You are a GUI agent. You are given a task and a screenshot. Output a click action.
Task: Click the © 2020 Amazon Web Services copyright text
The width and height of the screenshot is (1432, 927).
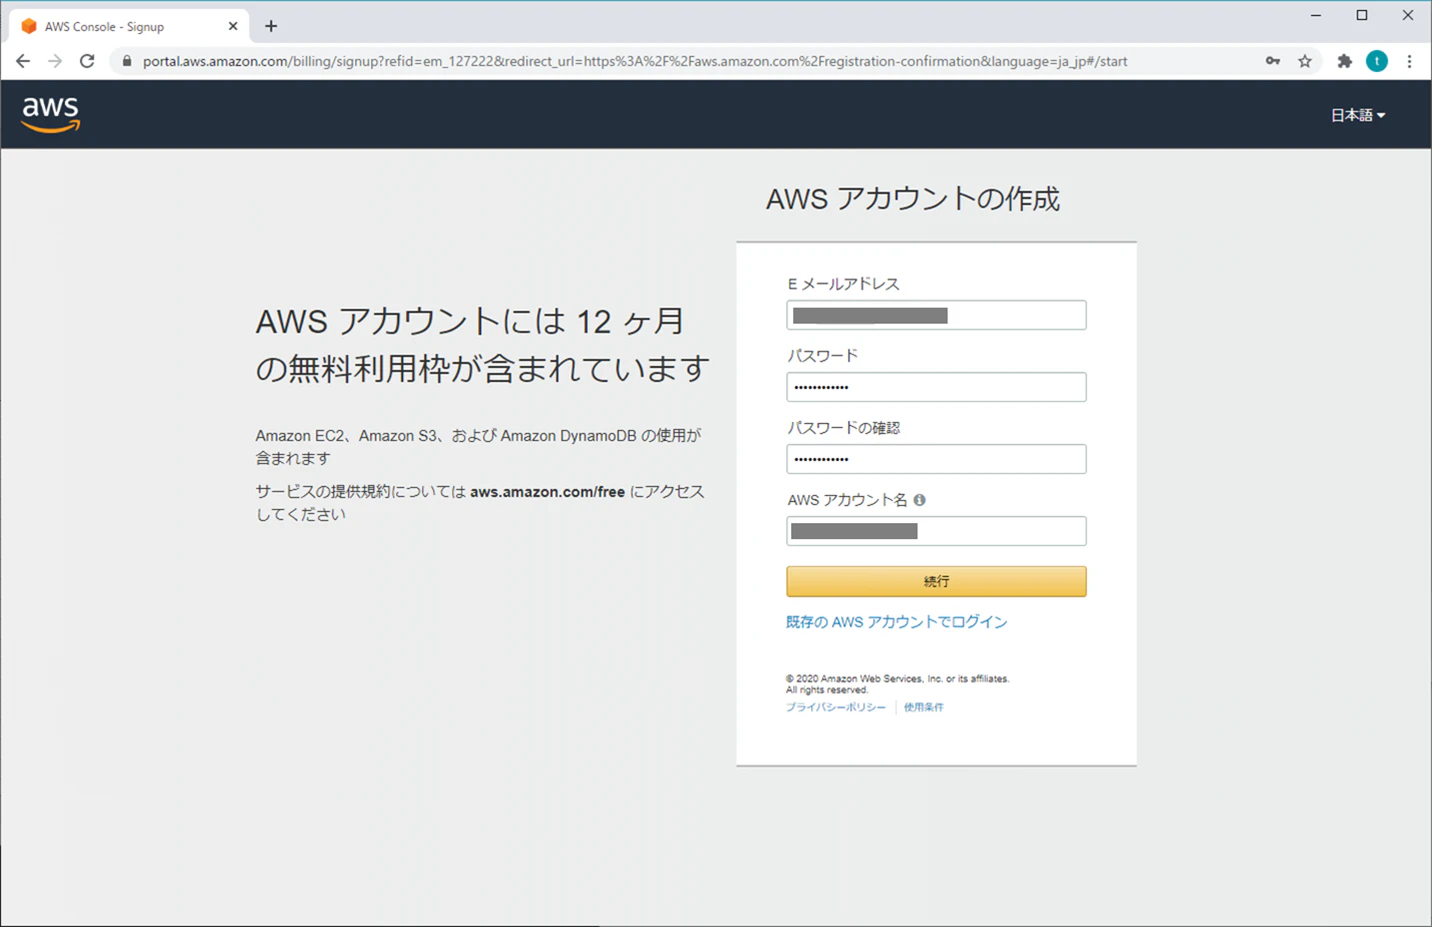coord(897,684)
